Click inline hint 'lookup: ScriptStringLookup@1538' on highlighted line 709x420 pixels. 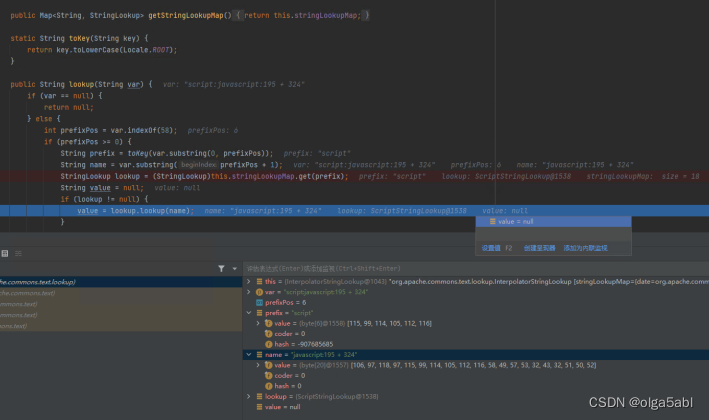click(x=402, y=211)
